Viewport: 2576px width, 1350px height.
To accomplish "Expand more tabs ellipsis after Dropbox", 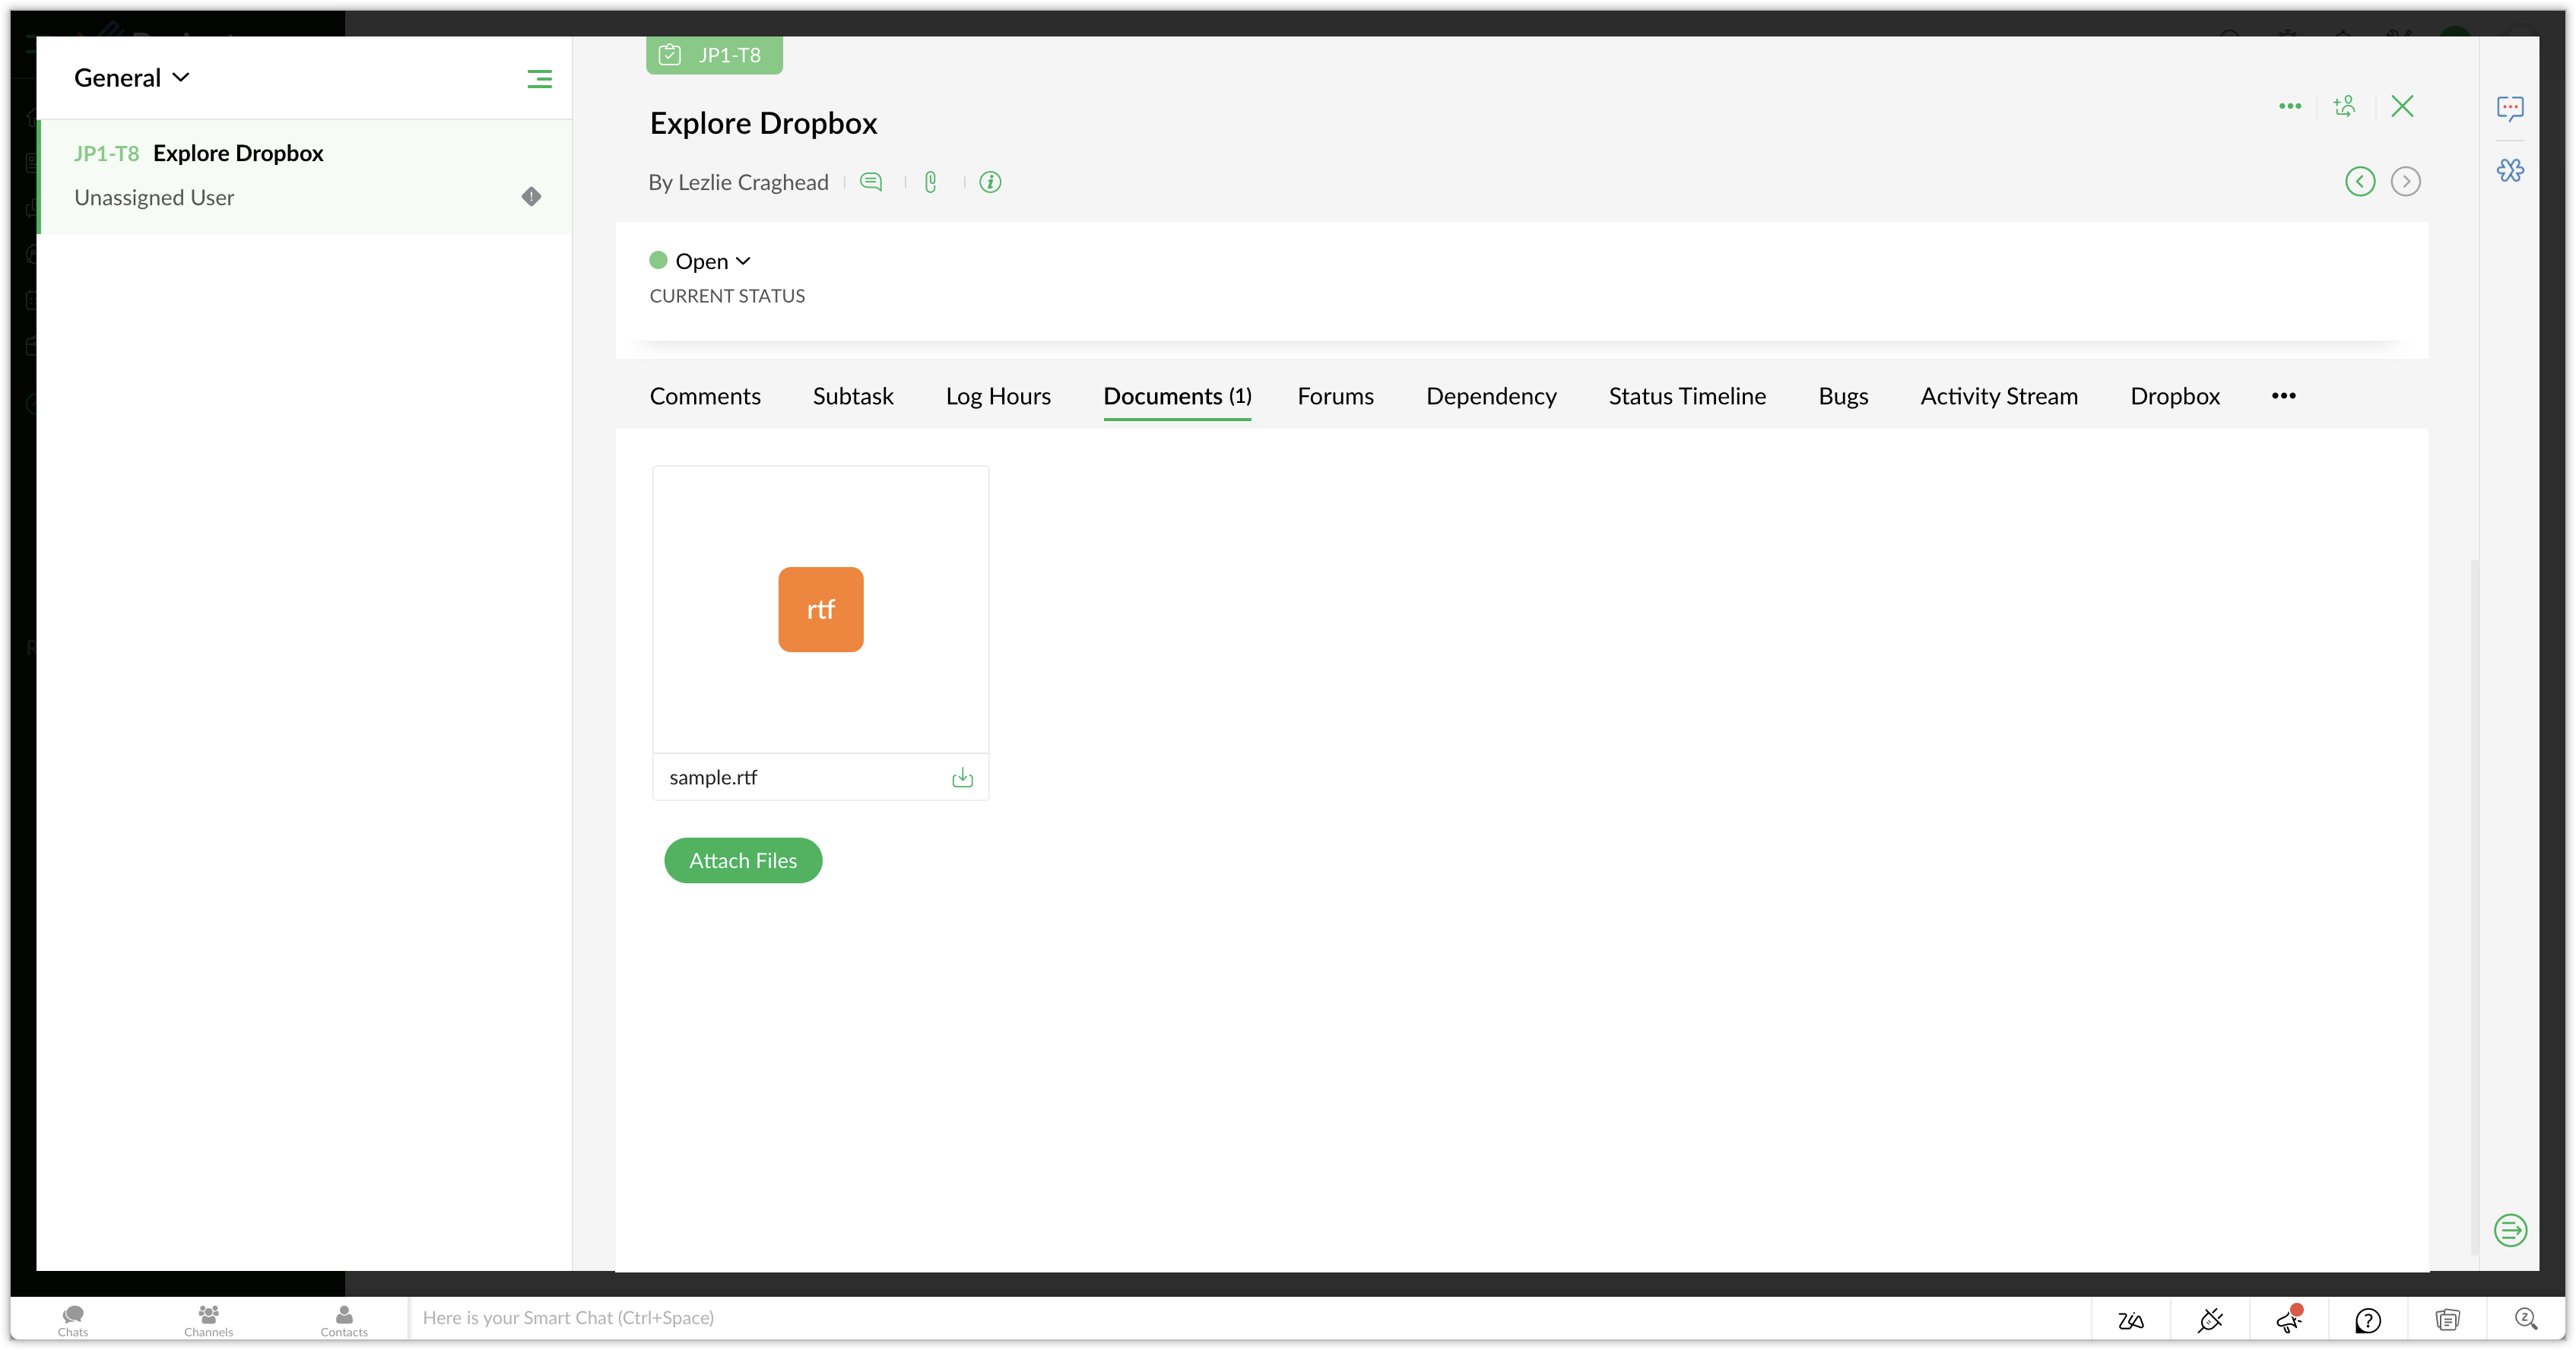I will point(2283,396).
